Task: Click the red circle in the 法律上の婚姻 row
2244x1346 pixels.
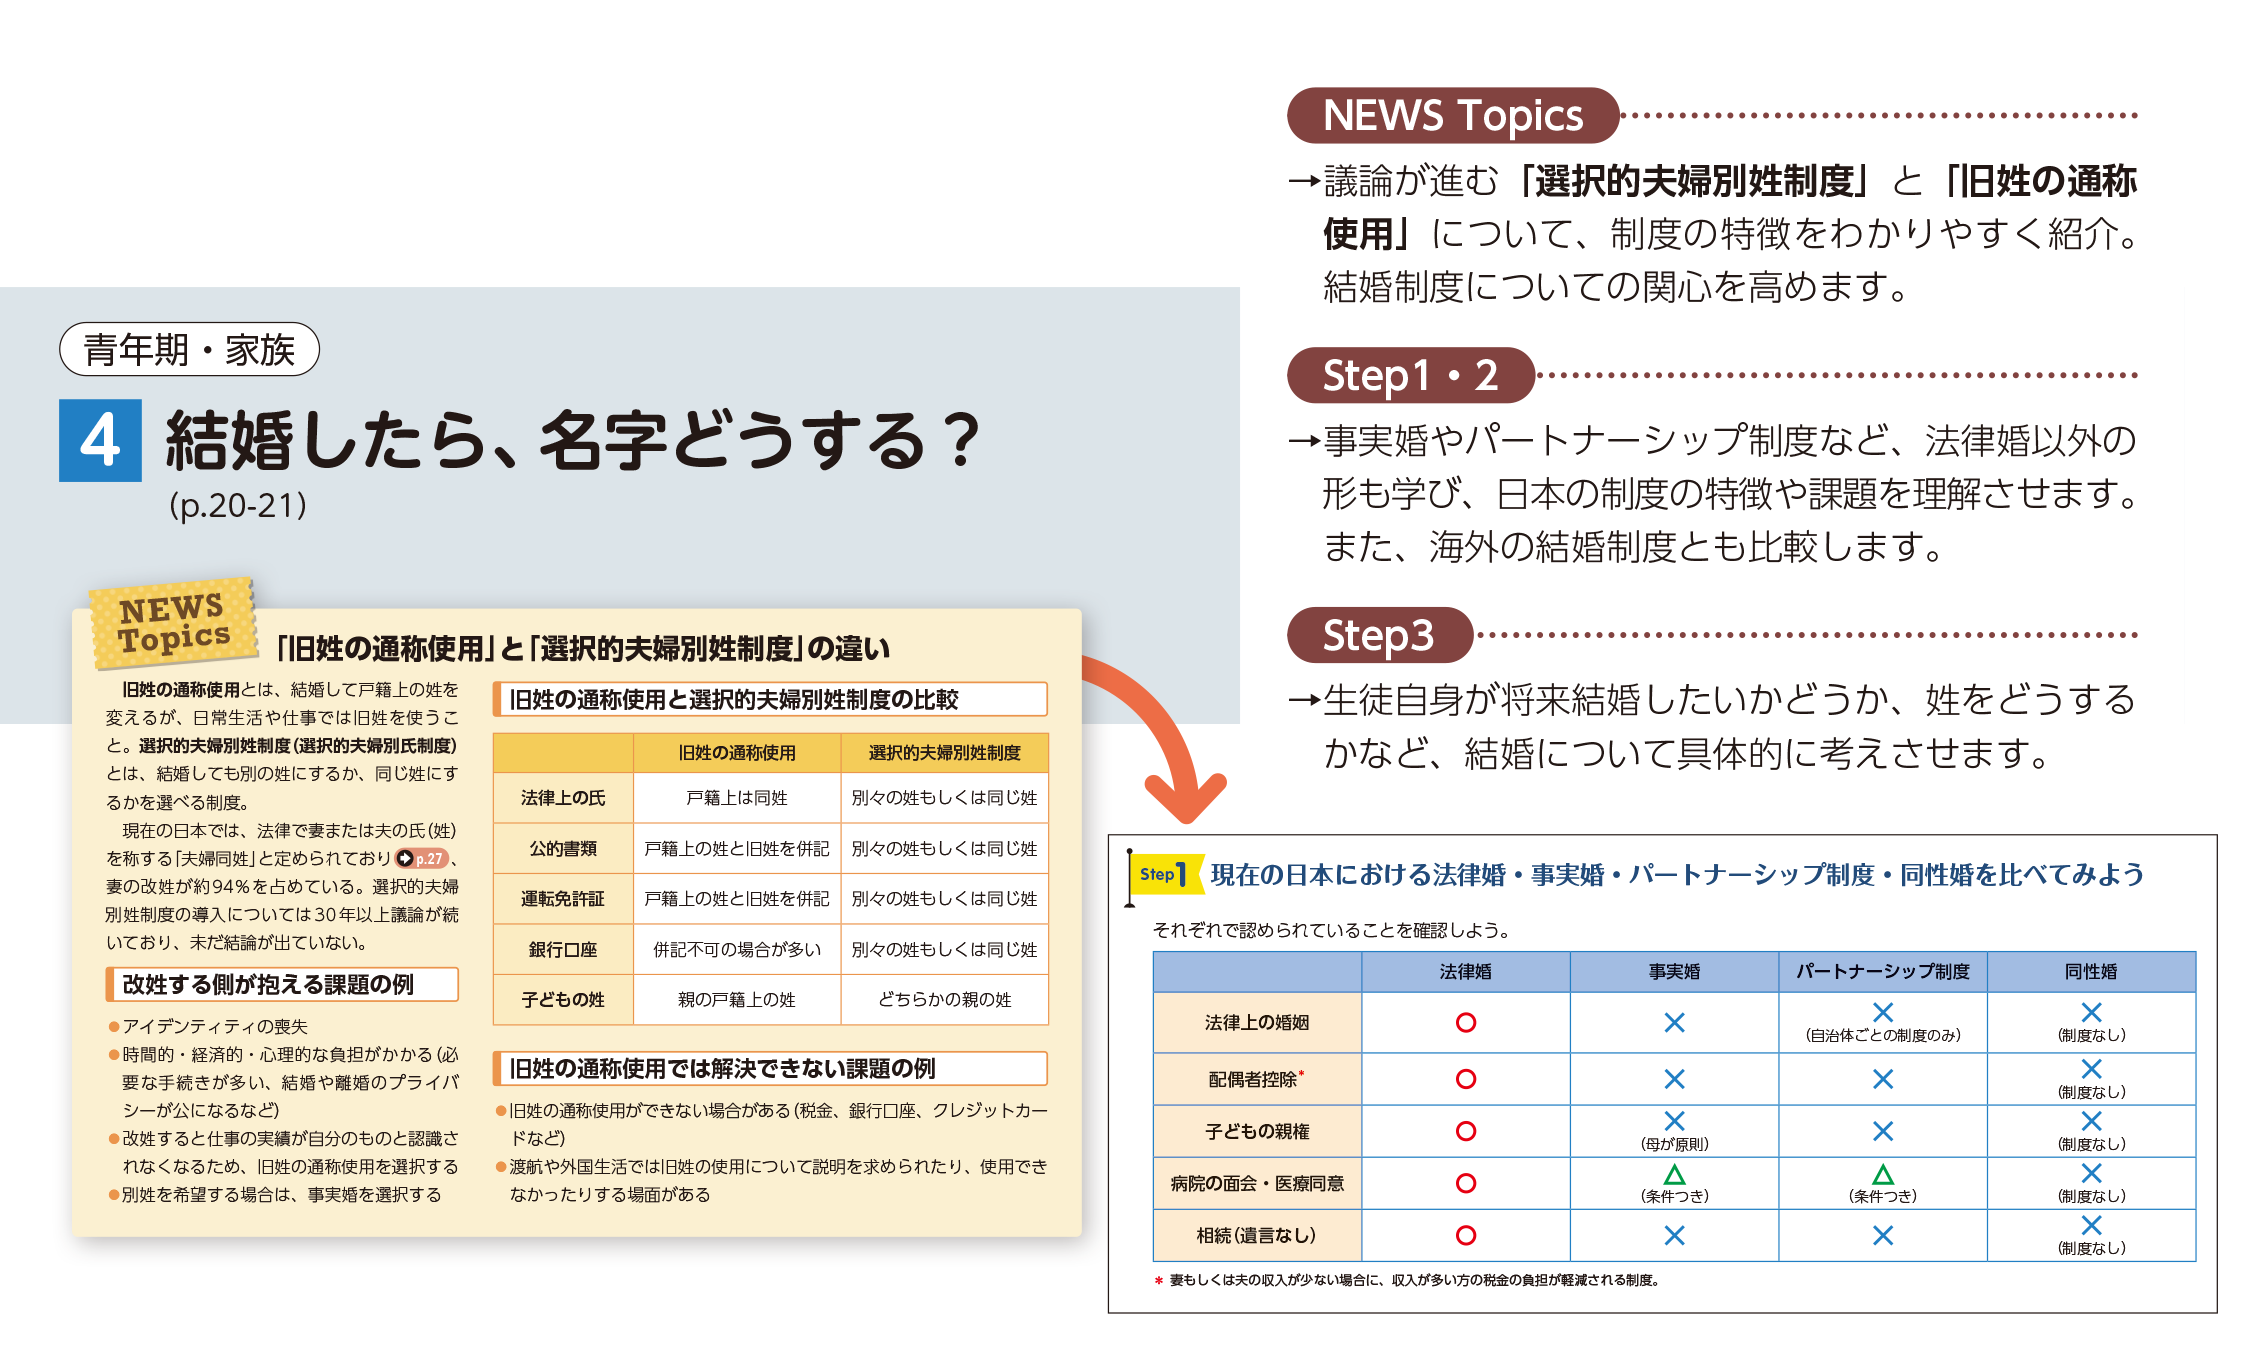Action: (1465, 1022)
